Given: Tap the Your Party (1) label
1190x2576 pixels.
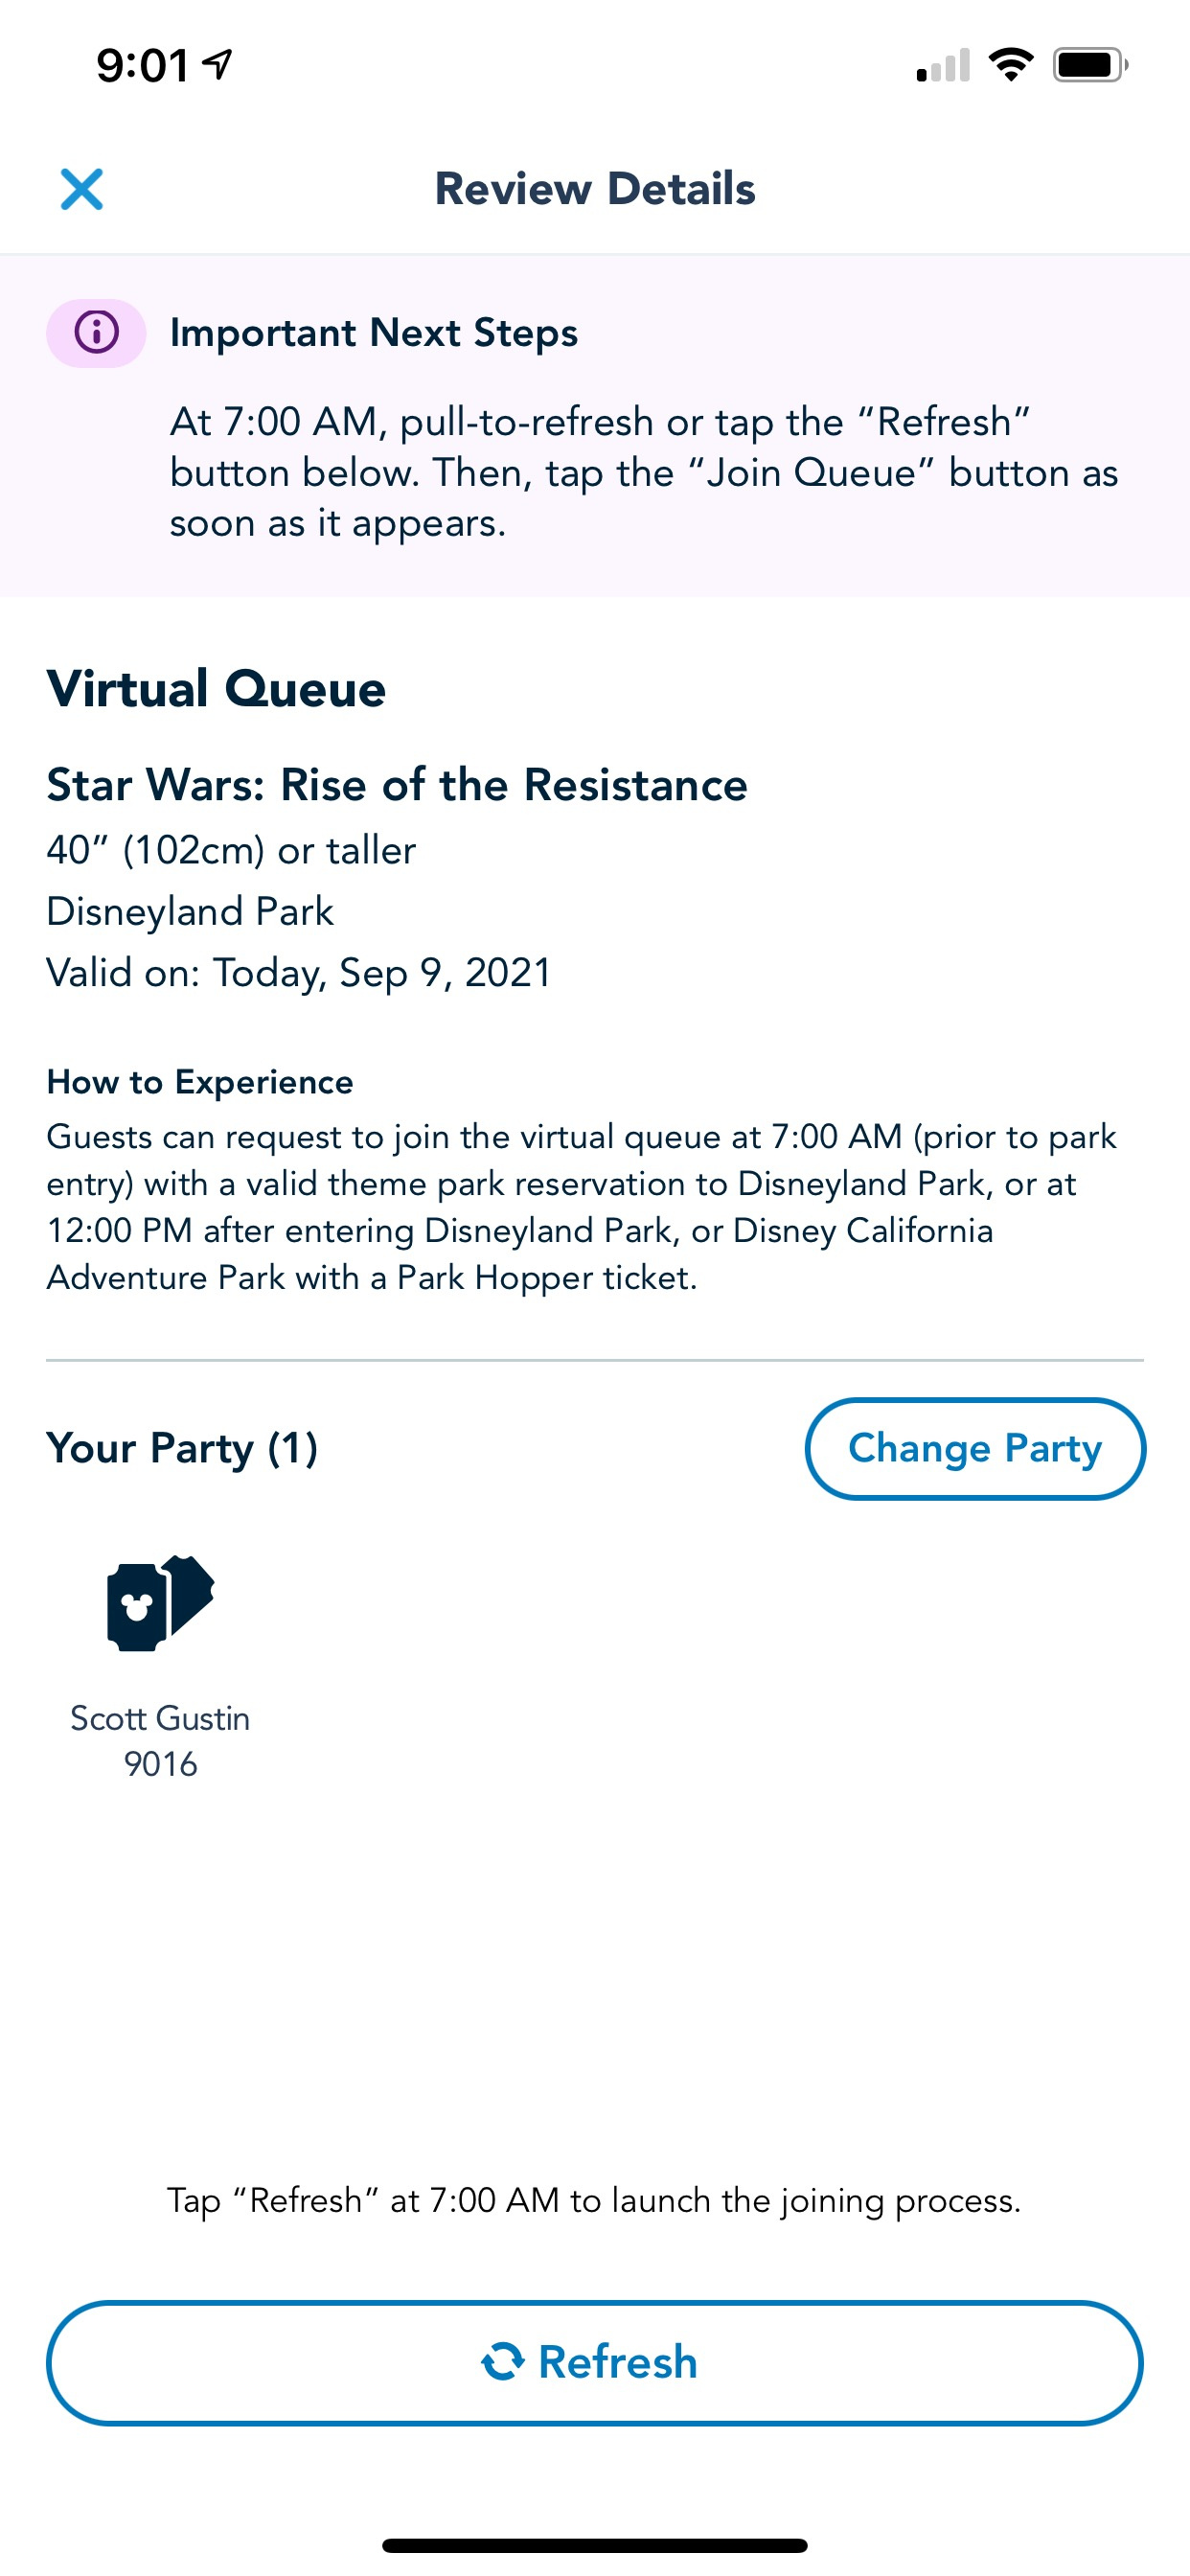Looking at the screenshot, I should click(182, 1448).
